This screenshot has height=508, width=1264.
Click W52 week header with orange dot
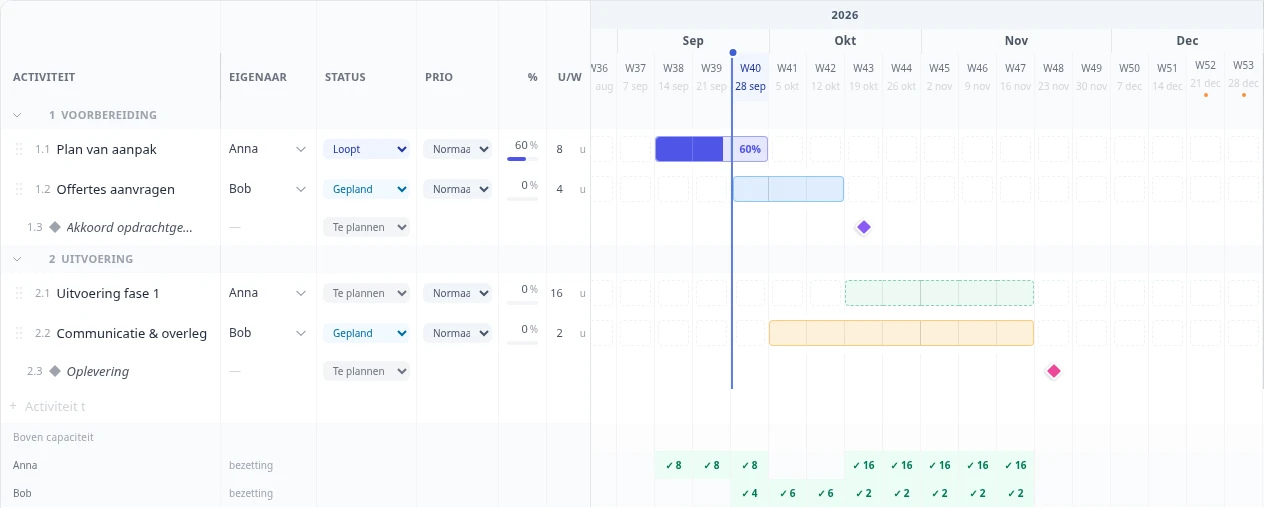[x=1206, y=76]
